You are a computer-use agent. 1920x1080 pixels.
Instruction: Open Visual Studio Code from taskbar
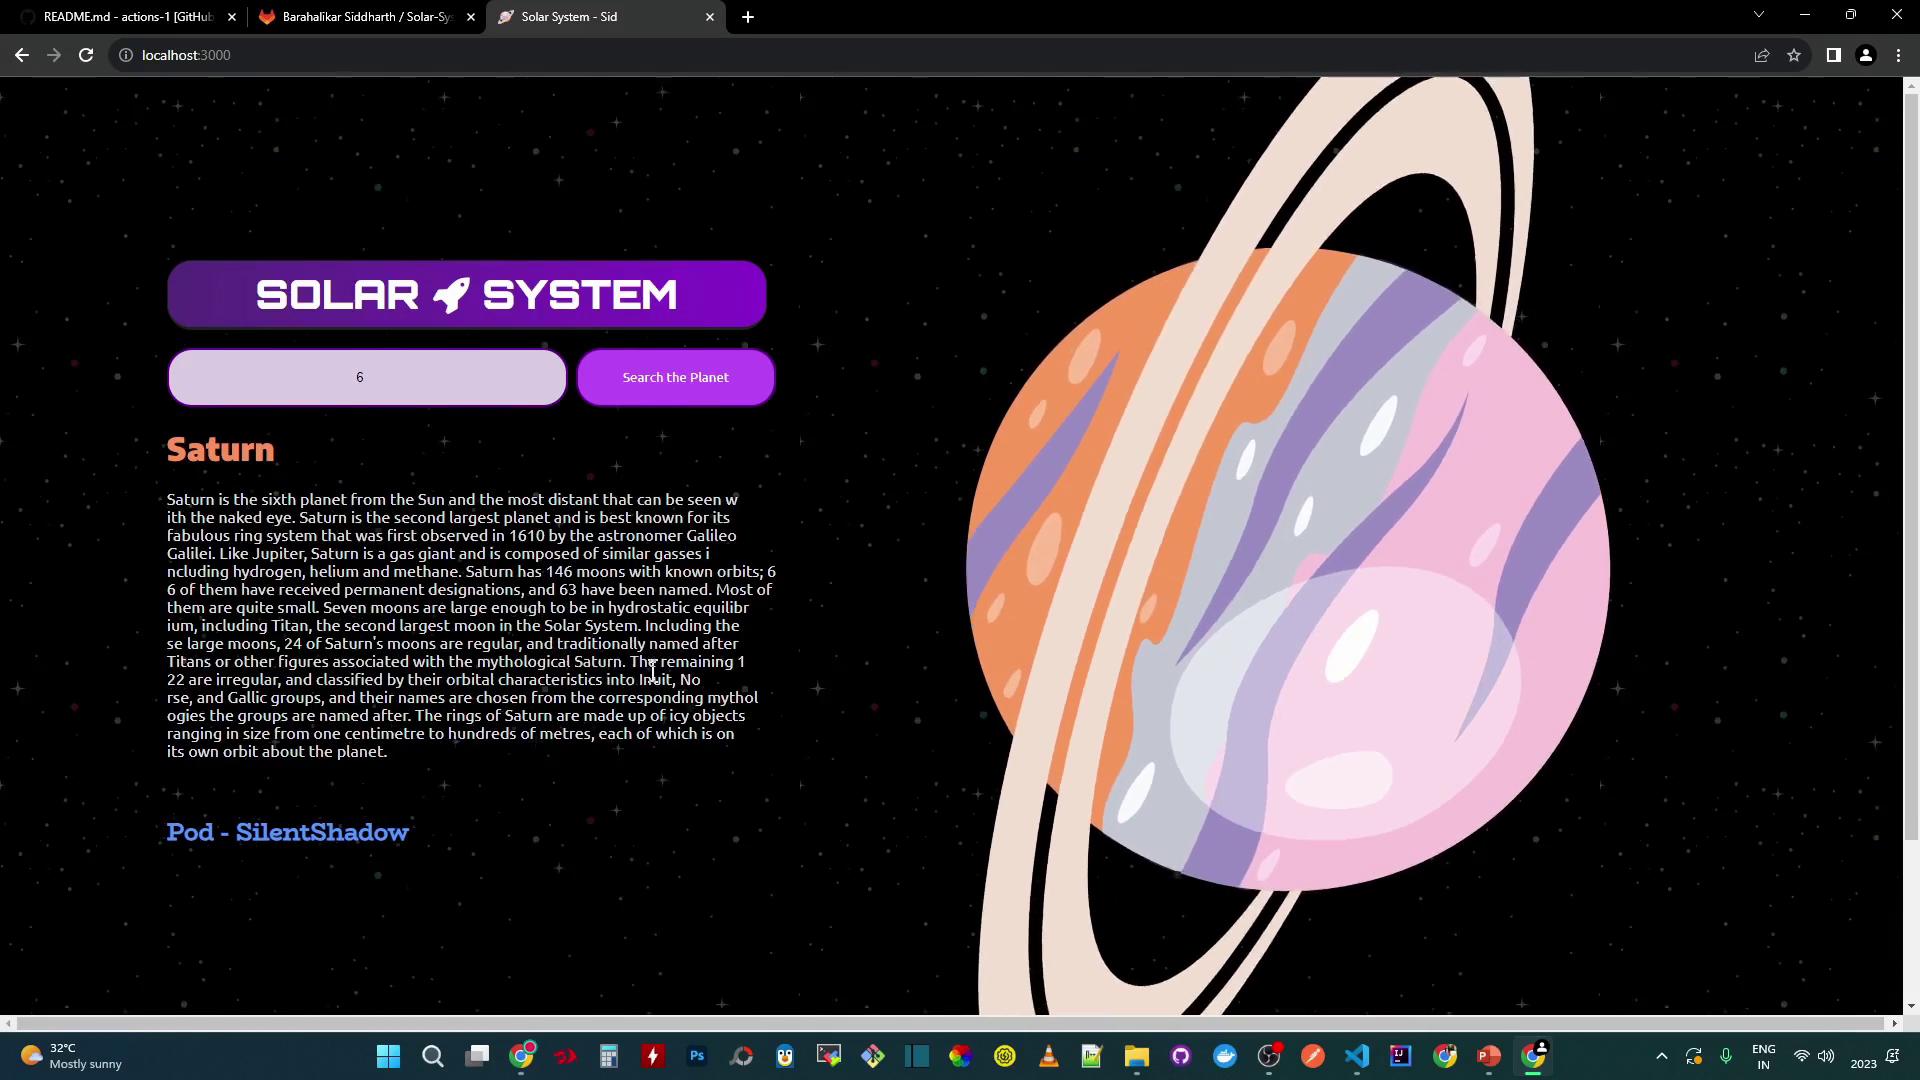1356,1056
